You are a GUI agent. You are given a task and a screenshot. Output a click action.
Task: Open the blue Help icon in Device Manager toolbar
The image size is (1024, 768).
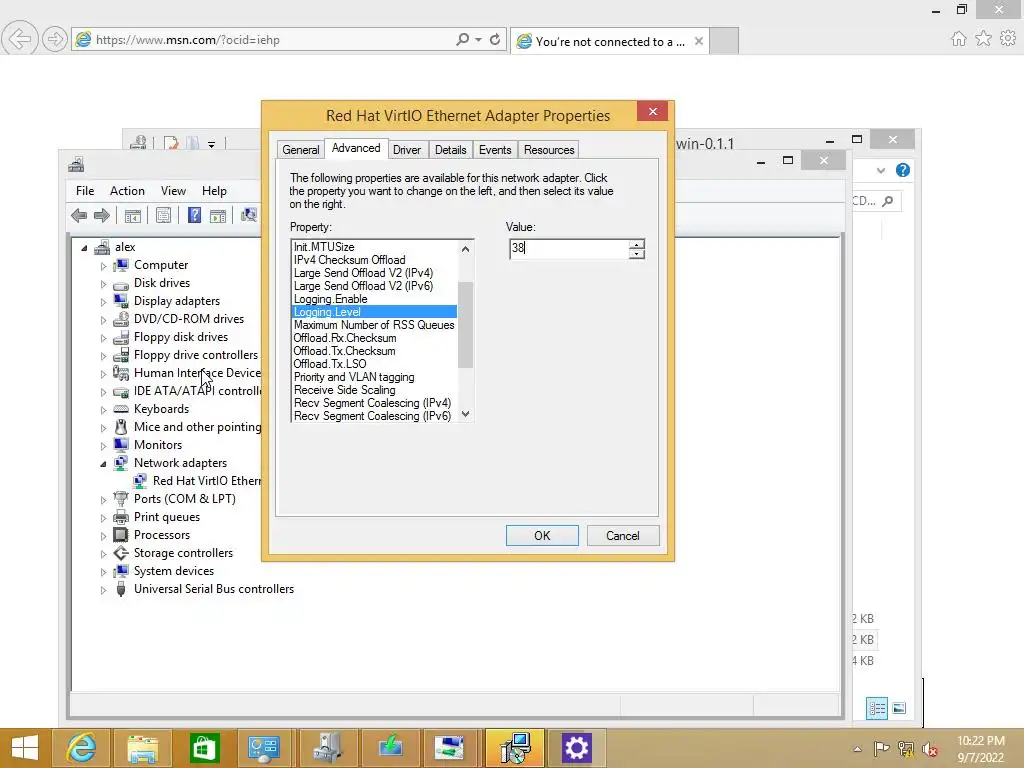coord(194,216)
